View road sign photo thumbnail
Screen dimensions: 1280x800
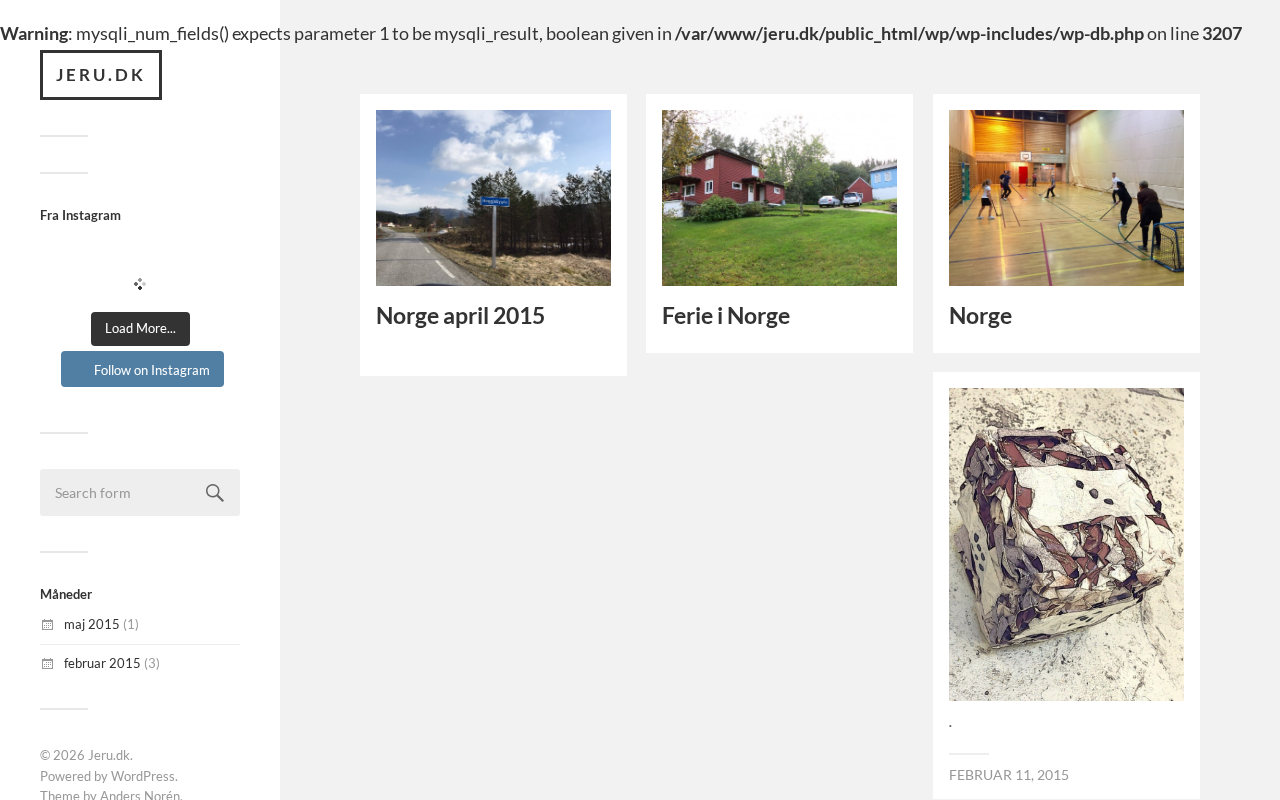pyautogui.click(x=493, y=198)
